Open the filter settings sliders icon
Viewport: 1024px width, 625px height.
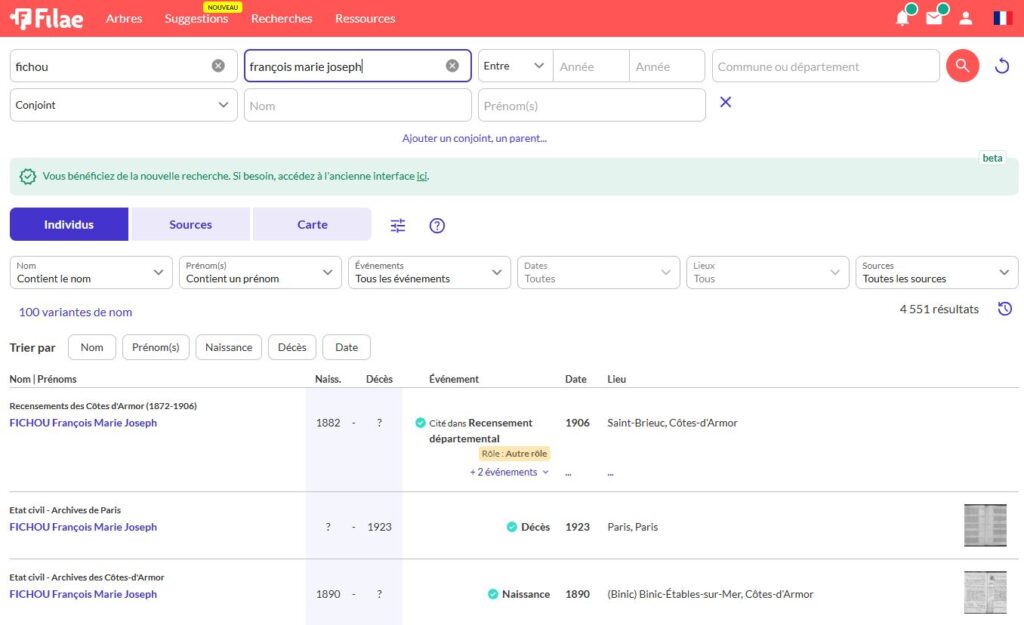coord(398,225)
